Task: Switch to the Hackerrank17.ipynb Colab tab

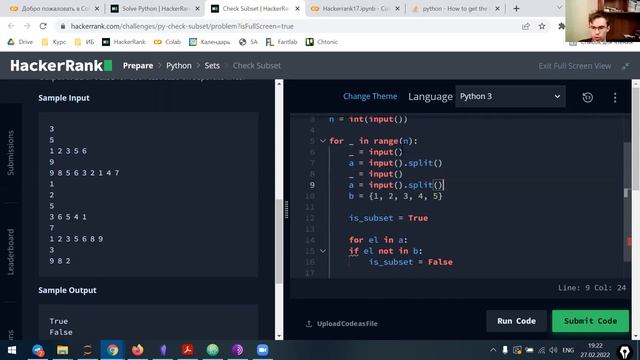Action: pyautogui.click(x=356, y=8)
